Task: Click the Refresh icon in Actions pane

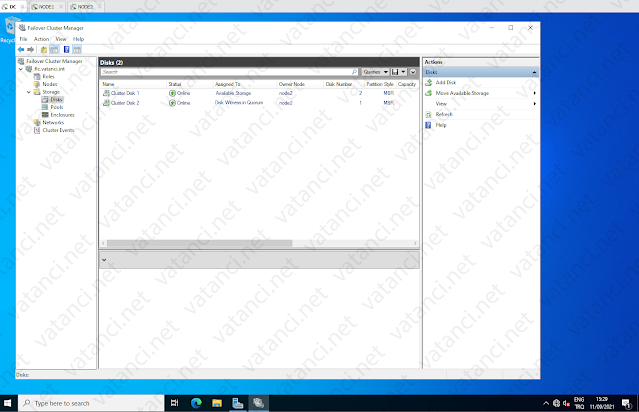Action: 429,115
